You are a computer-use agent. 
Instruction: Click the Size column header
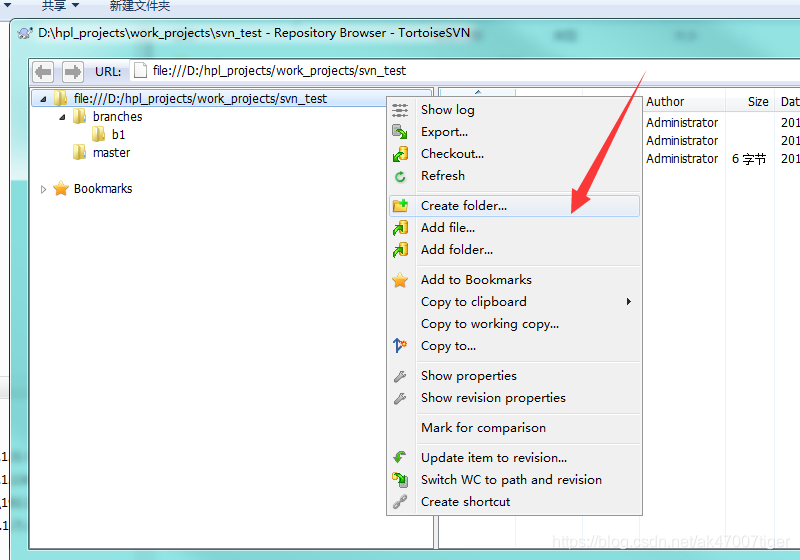pyautogui.click(x=750, y=101)
